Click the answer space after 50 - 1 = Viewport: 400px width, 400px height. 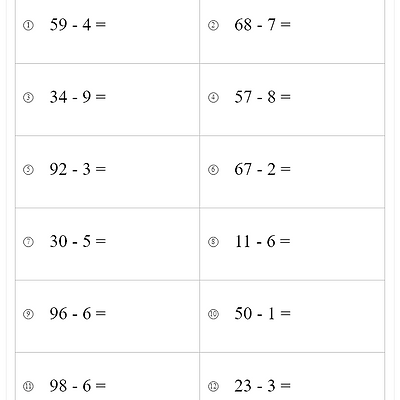pos(337,314)
